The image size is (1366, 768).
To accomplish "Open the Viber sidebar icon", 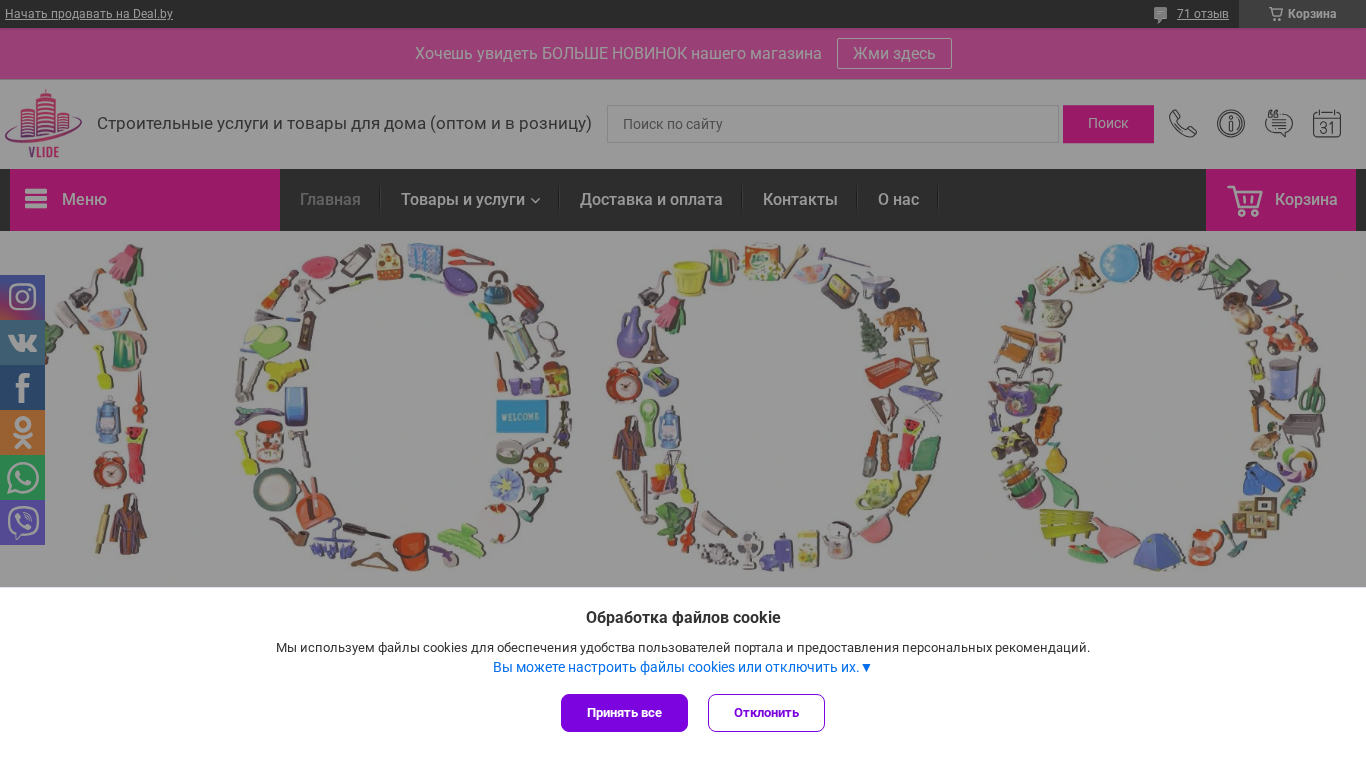I will coord(22,522).
